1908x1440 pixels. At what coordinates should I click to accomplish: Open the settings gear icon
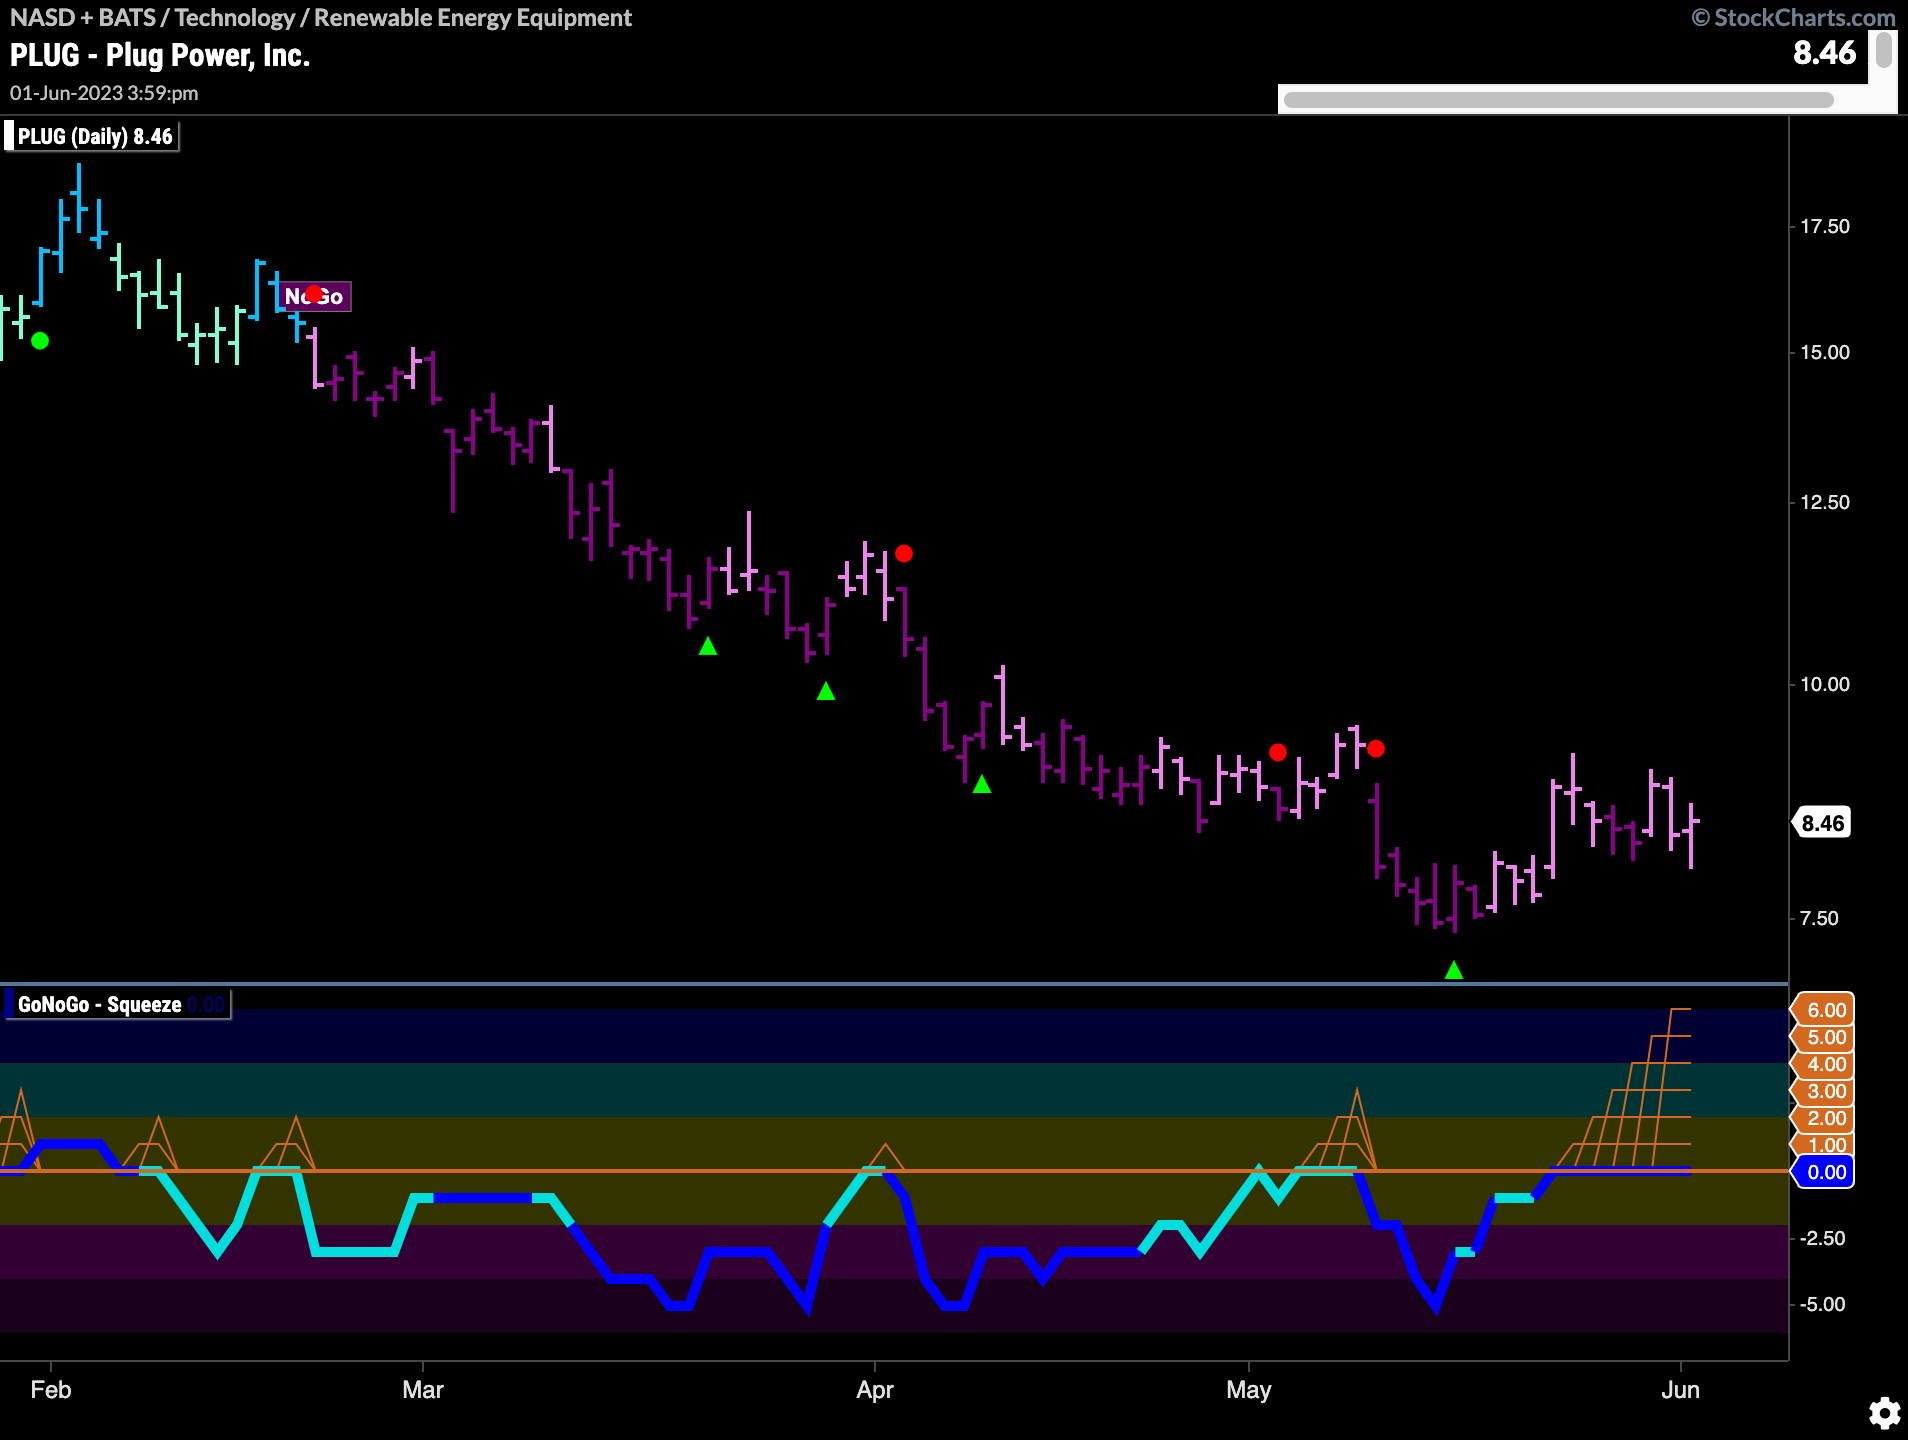pos(1884,1413)
